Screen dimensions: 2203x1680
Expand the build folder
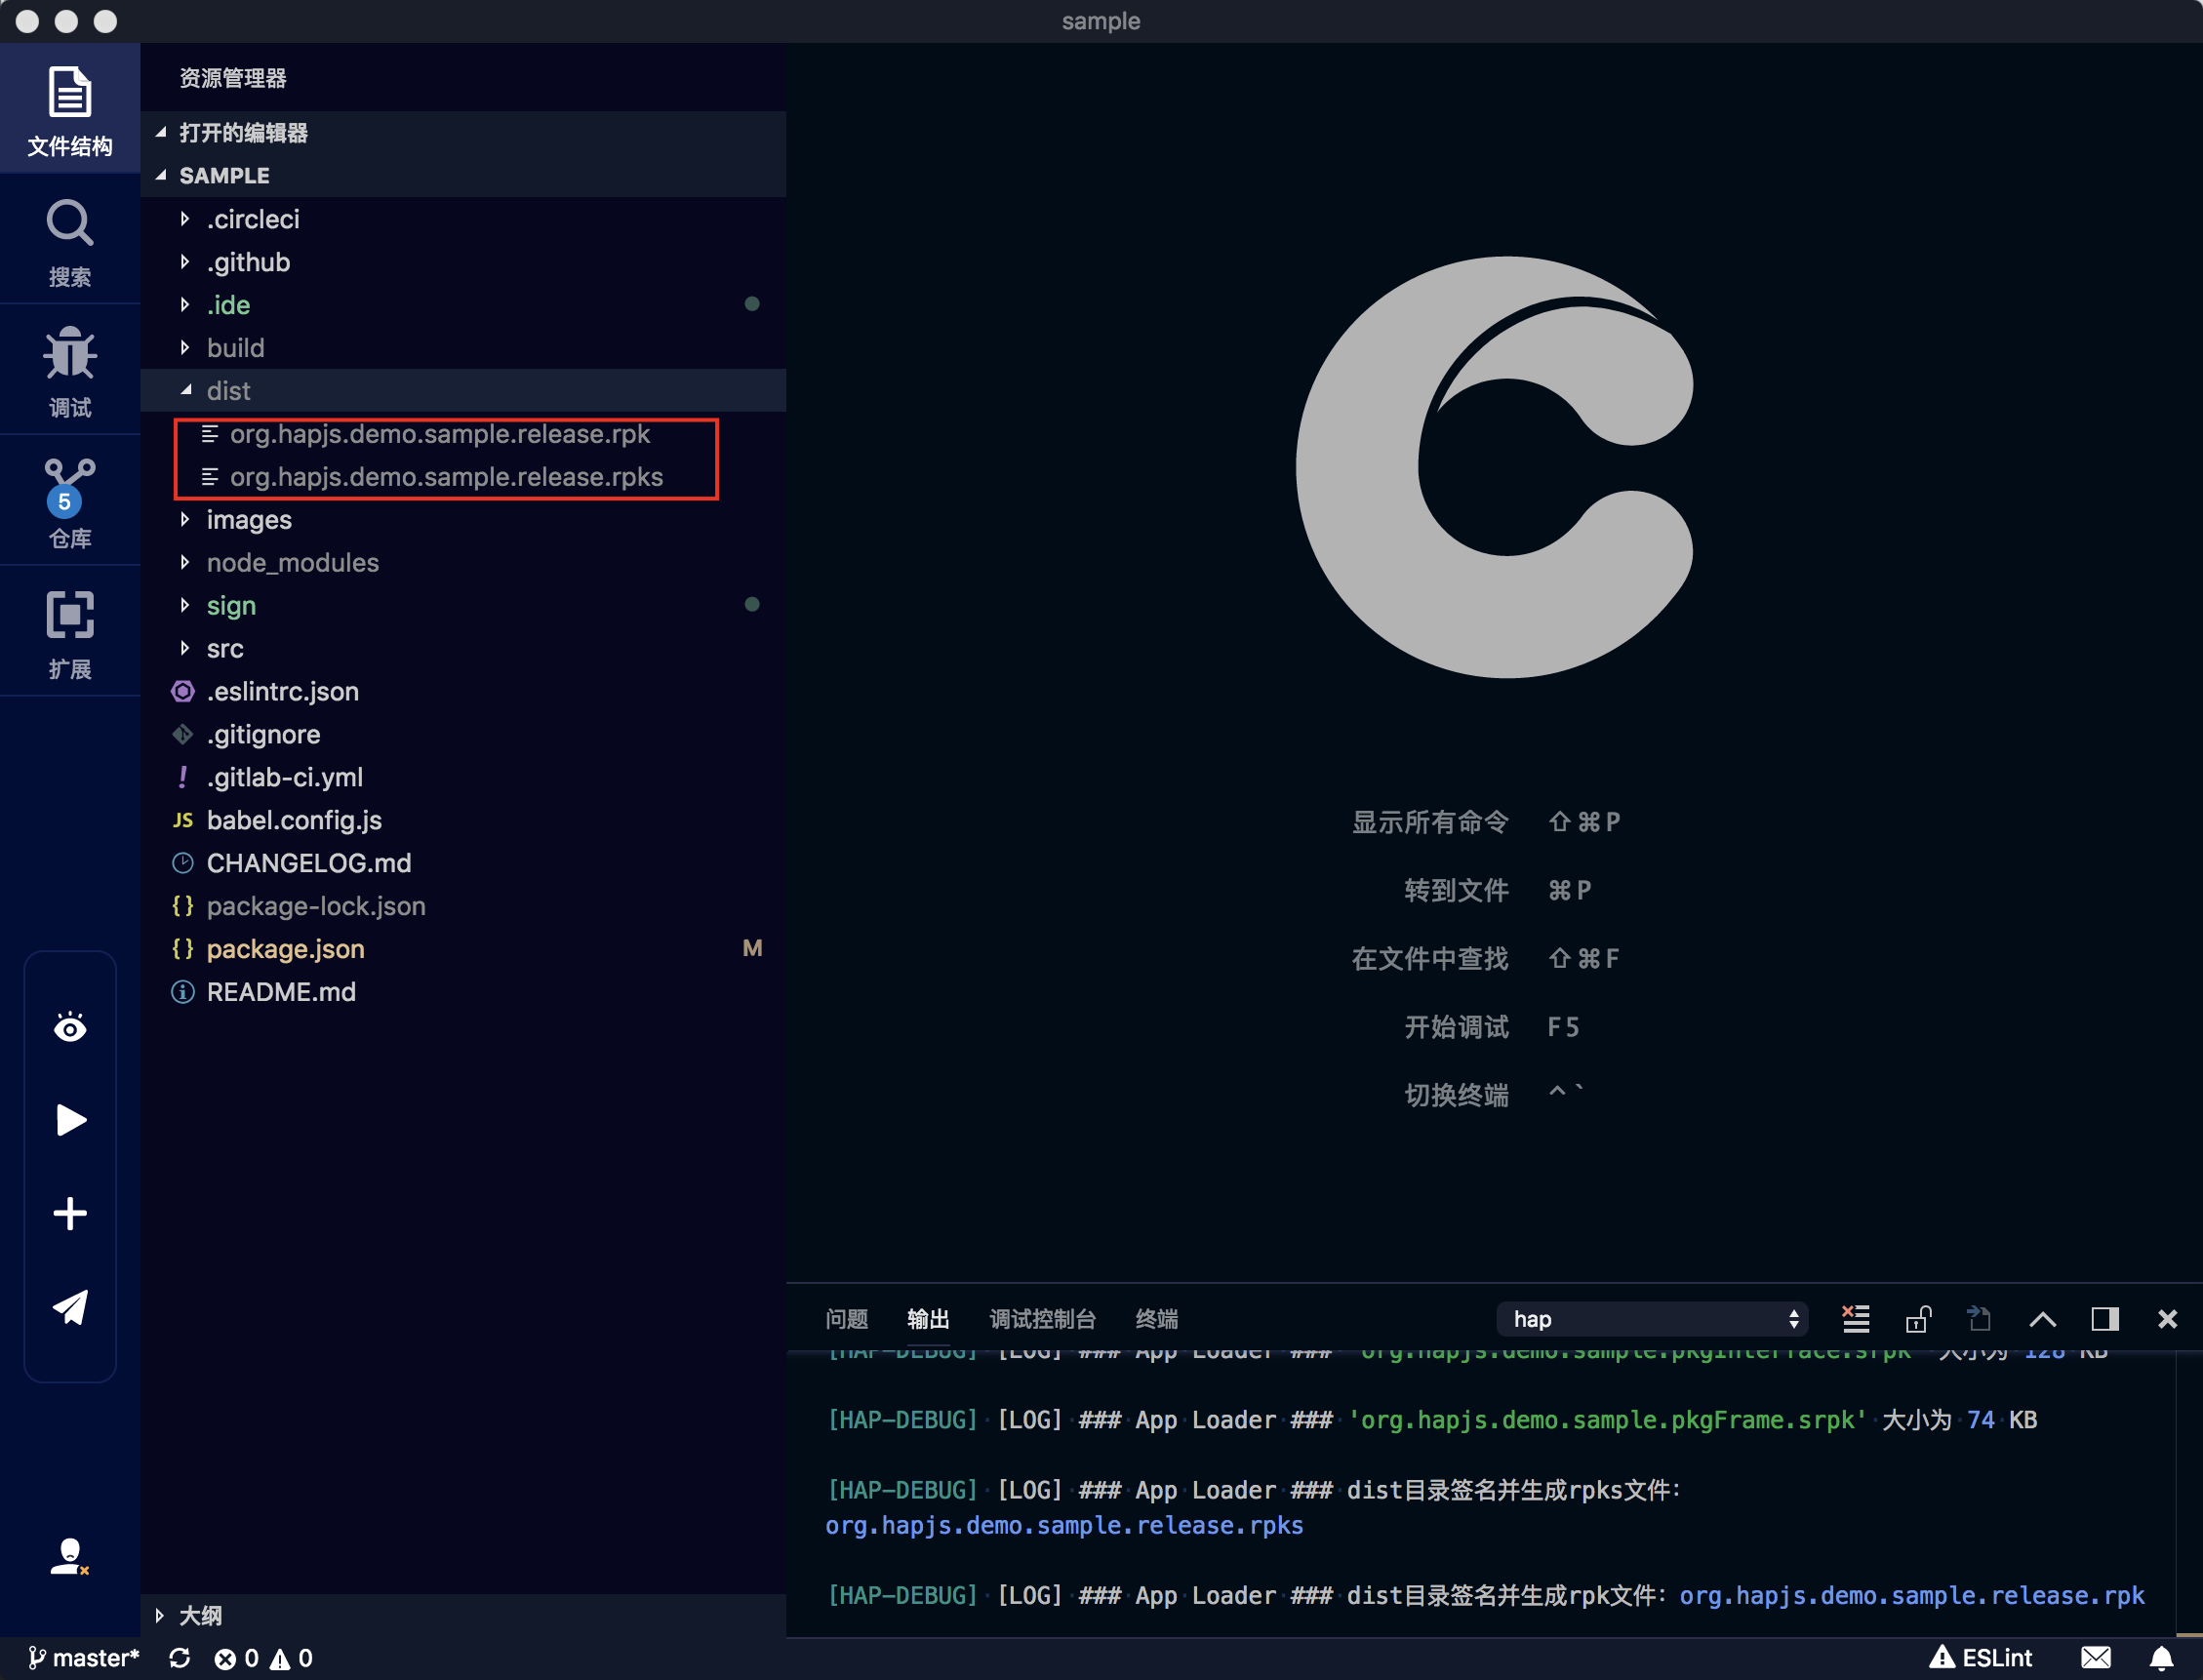pyautogui.click(x=463, y=348)
